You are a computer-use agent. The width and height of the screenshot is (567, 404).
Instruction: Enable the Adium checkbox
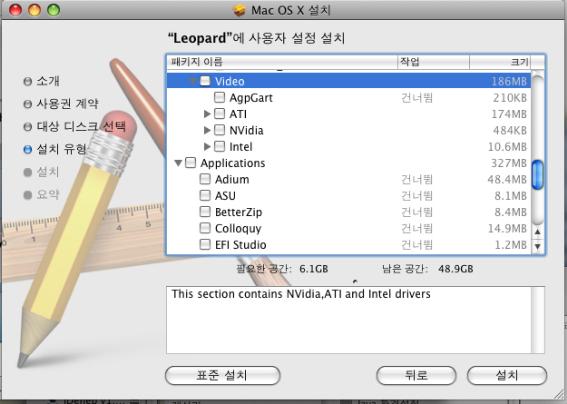205,179
